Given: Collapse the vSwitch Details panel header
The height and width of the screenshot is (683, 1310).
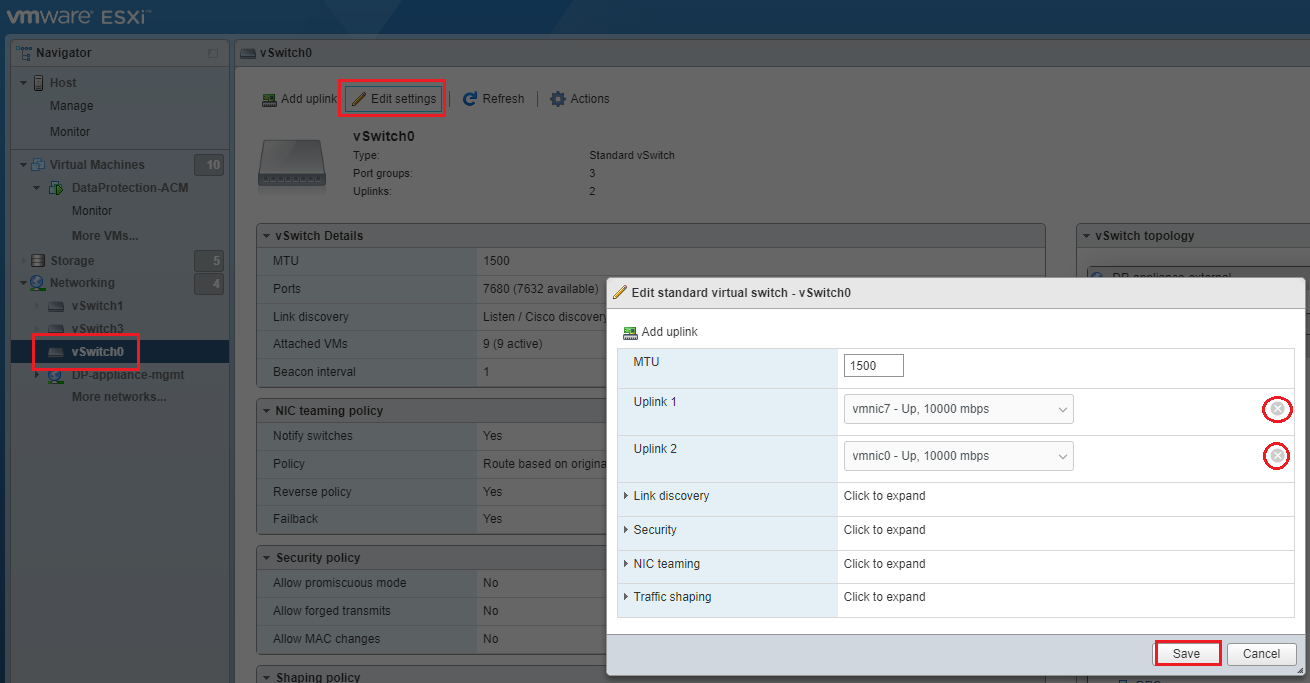Looking at the screenshot, I should click(319, 236).
